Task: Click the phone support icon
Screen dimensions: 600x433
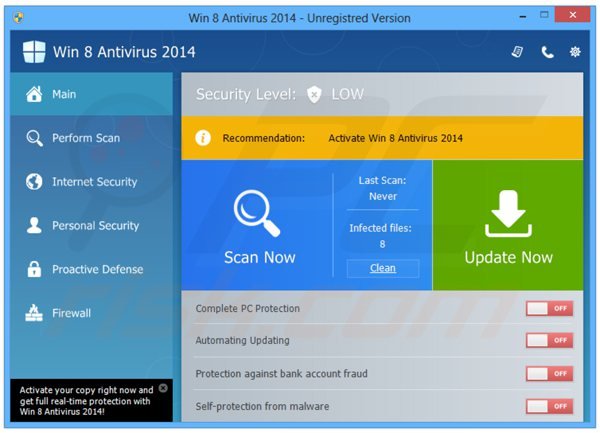Action: click(x=547, y=52)
